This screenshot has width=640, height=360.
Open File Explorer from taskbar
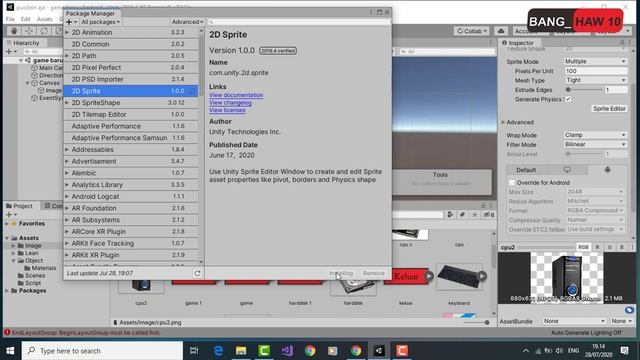[x=241, y=351]
